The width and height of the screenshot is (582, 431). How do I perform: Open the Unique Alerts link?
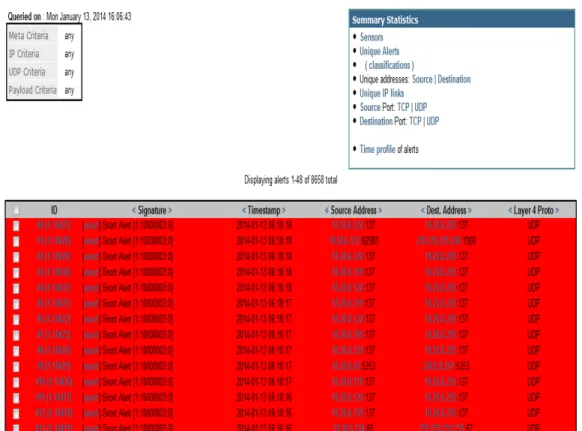tap(379, 51)
